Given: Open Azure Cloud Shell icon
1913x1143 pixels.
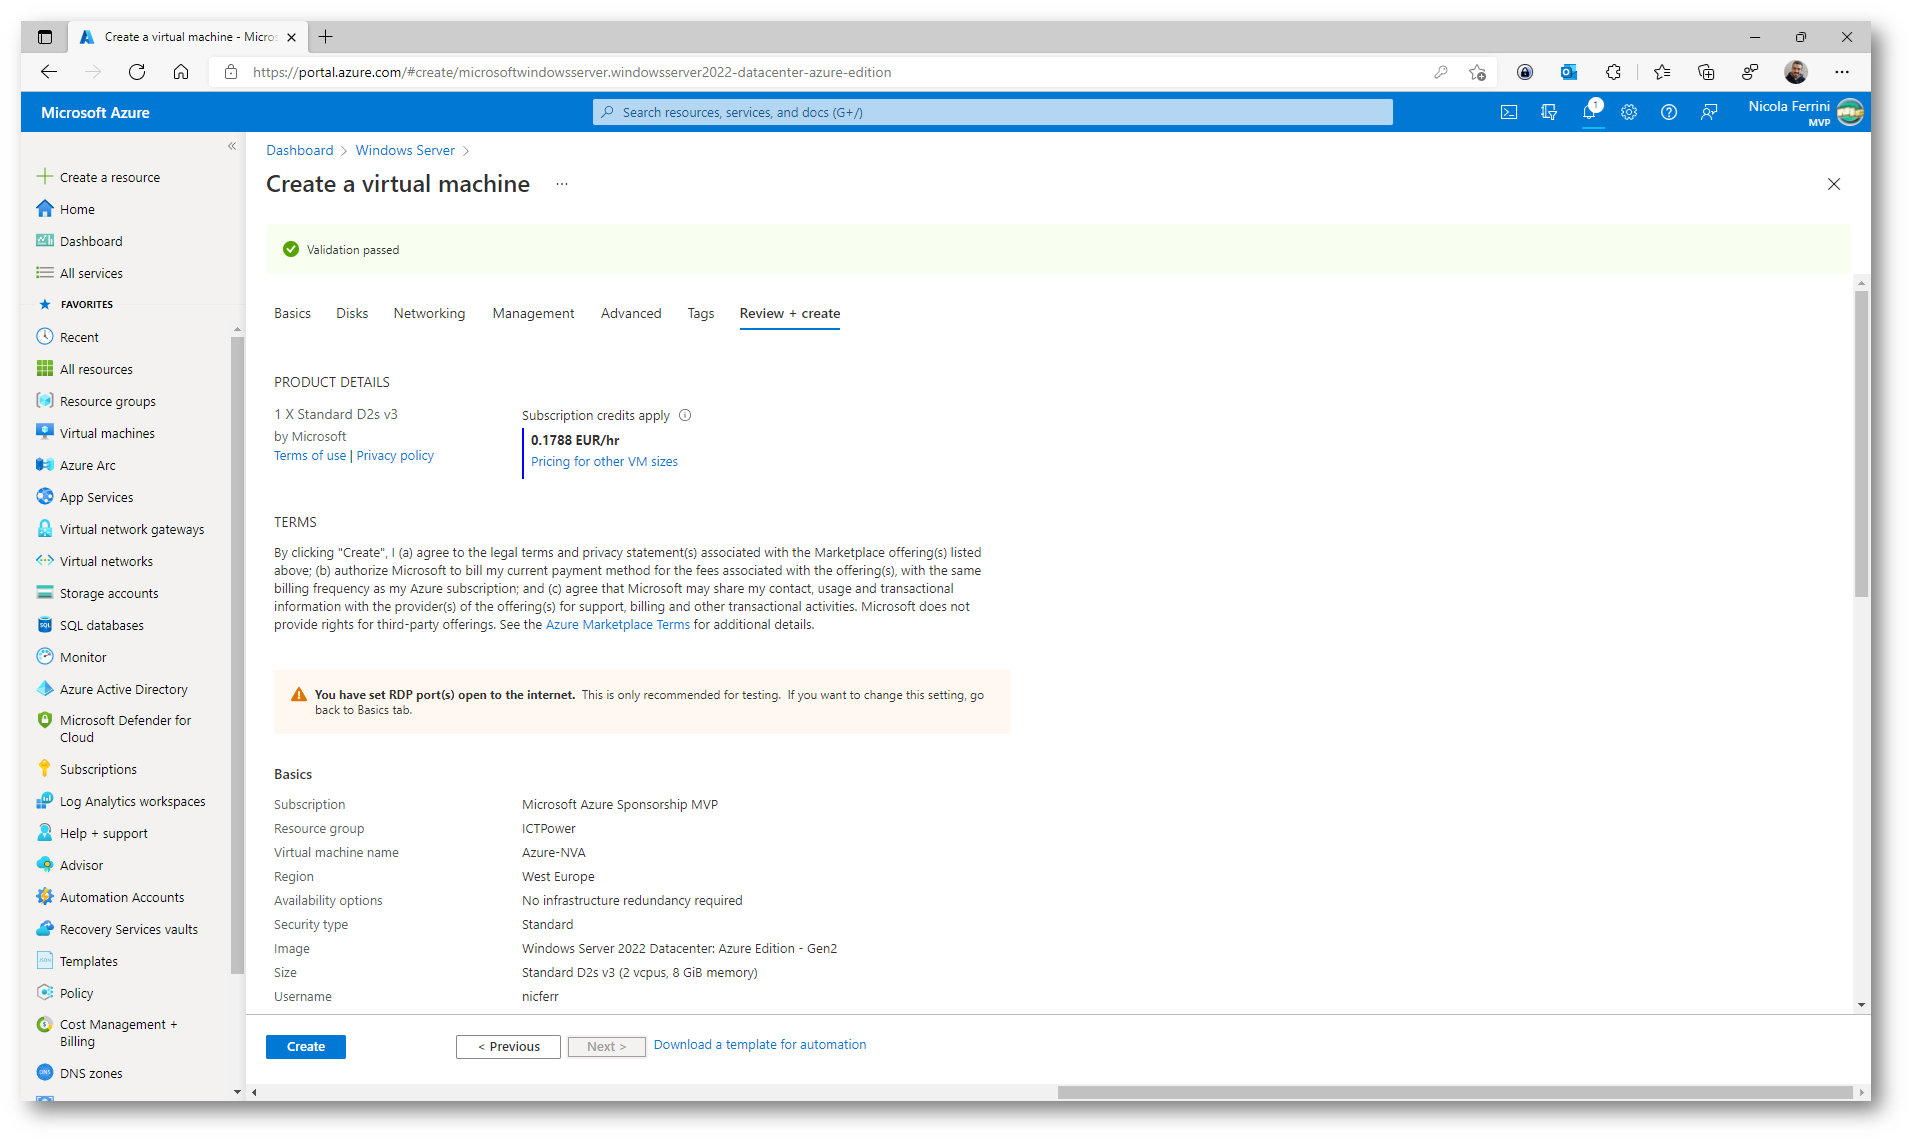Looking at the screenshot, I should [x=1509, y=112].
